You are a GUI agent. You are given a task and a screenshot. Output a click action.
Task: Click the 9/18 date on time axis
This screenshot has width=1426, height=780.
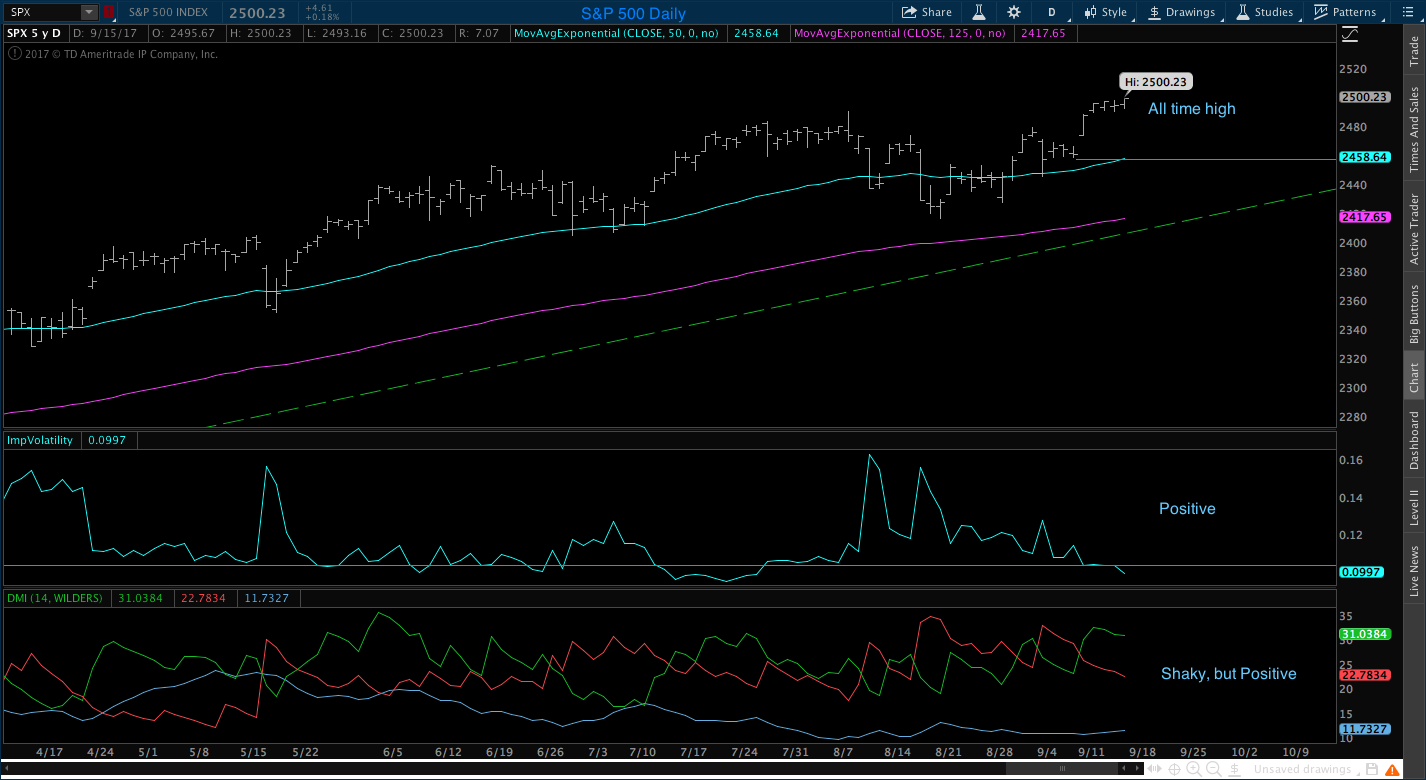pyautogui.click(x=1141, y=751)
